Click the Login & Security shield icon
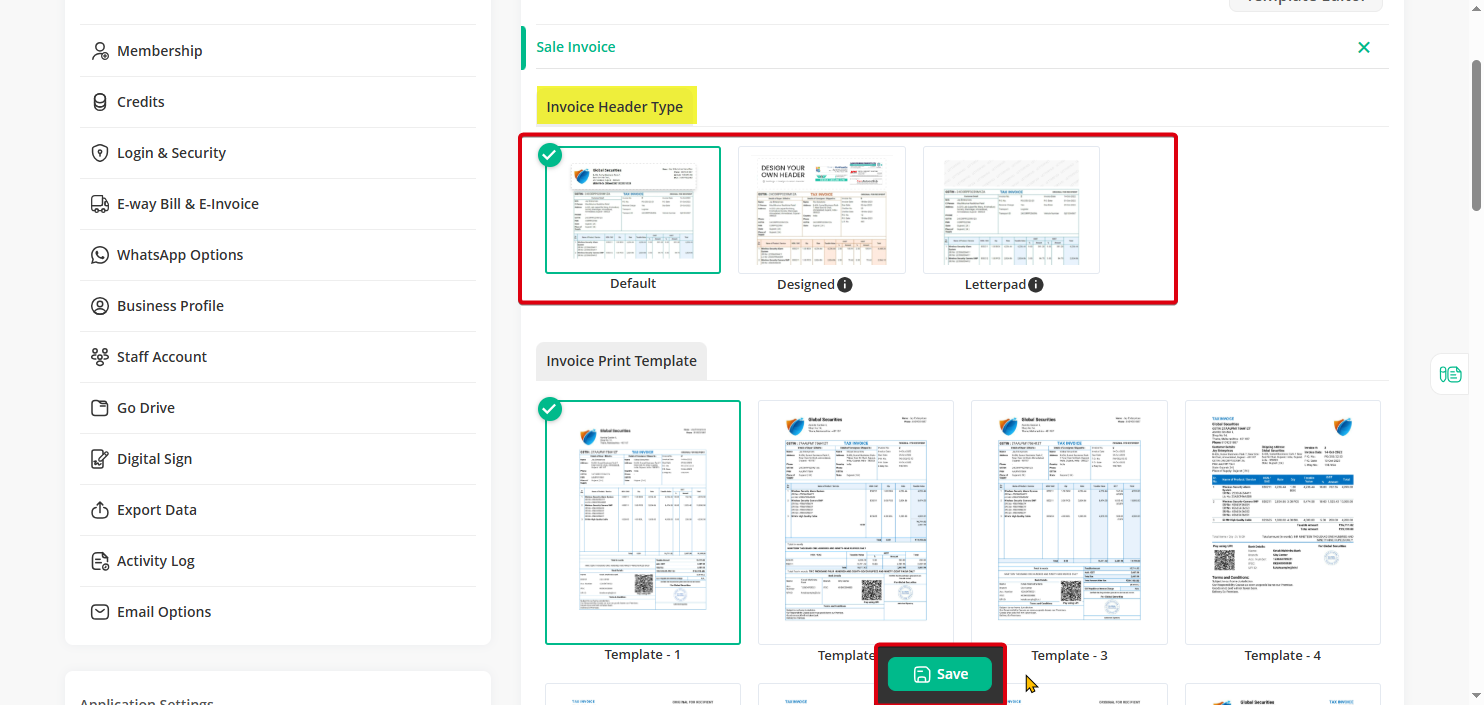The height and width of the screenshot is (705, 1484). tap(100, 153)
